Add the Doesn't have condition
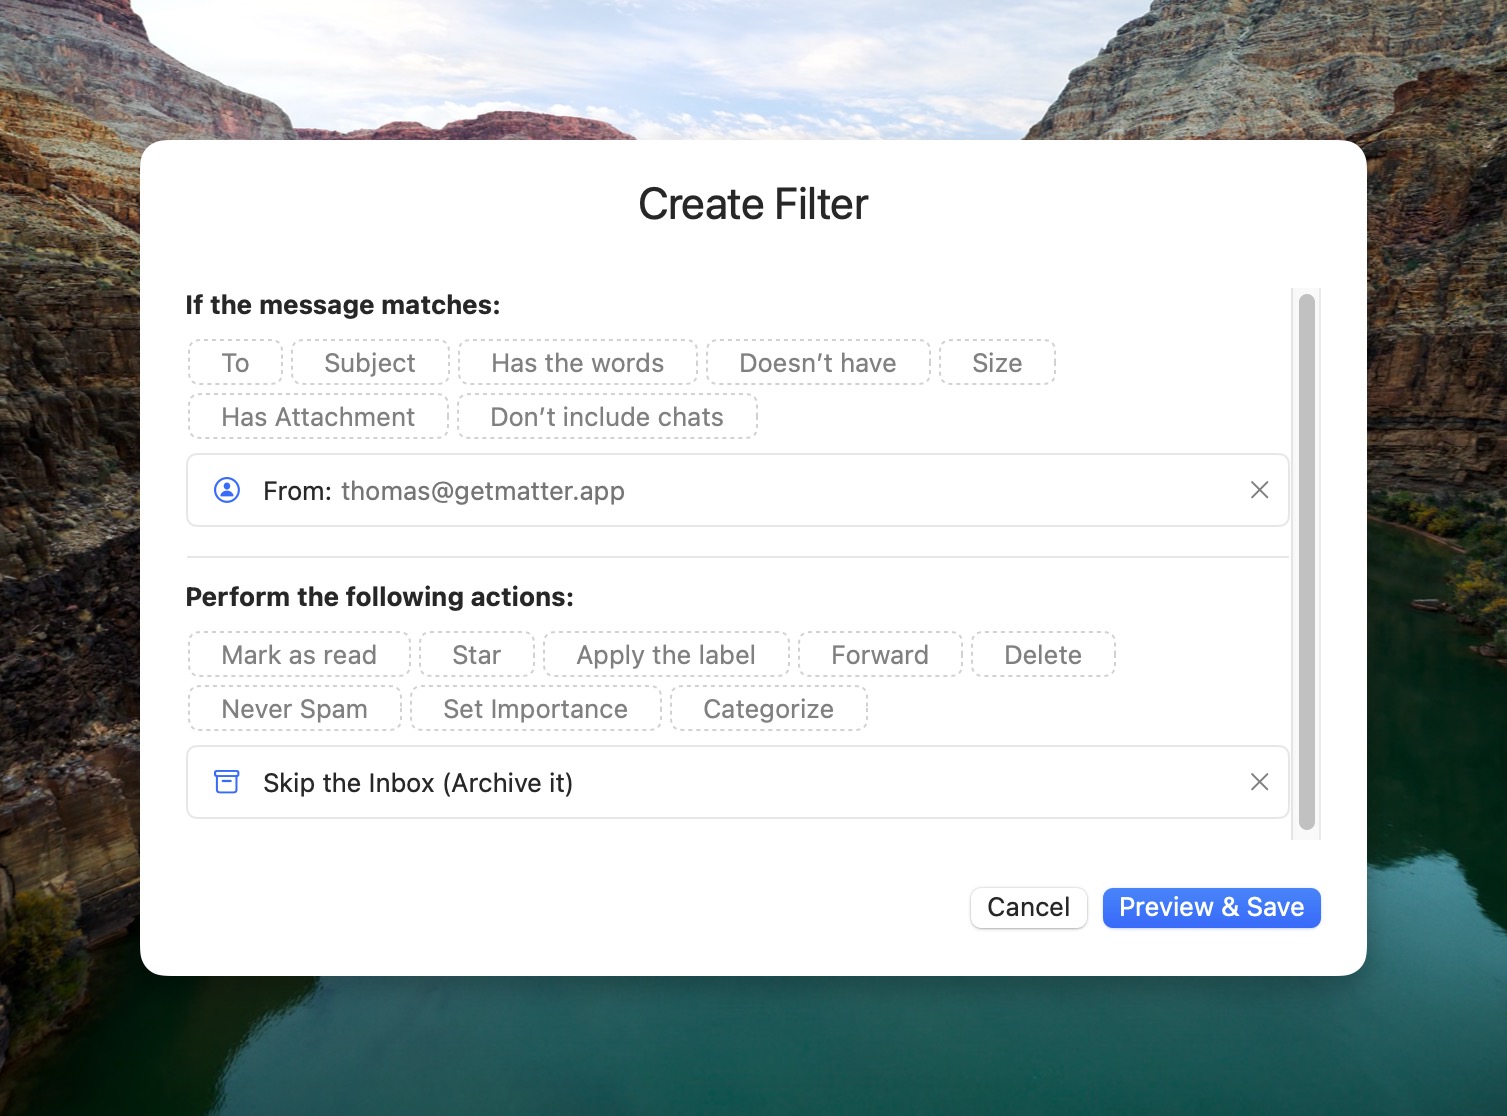The image size is (1507, 1116). (x=818, y=362)
